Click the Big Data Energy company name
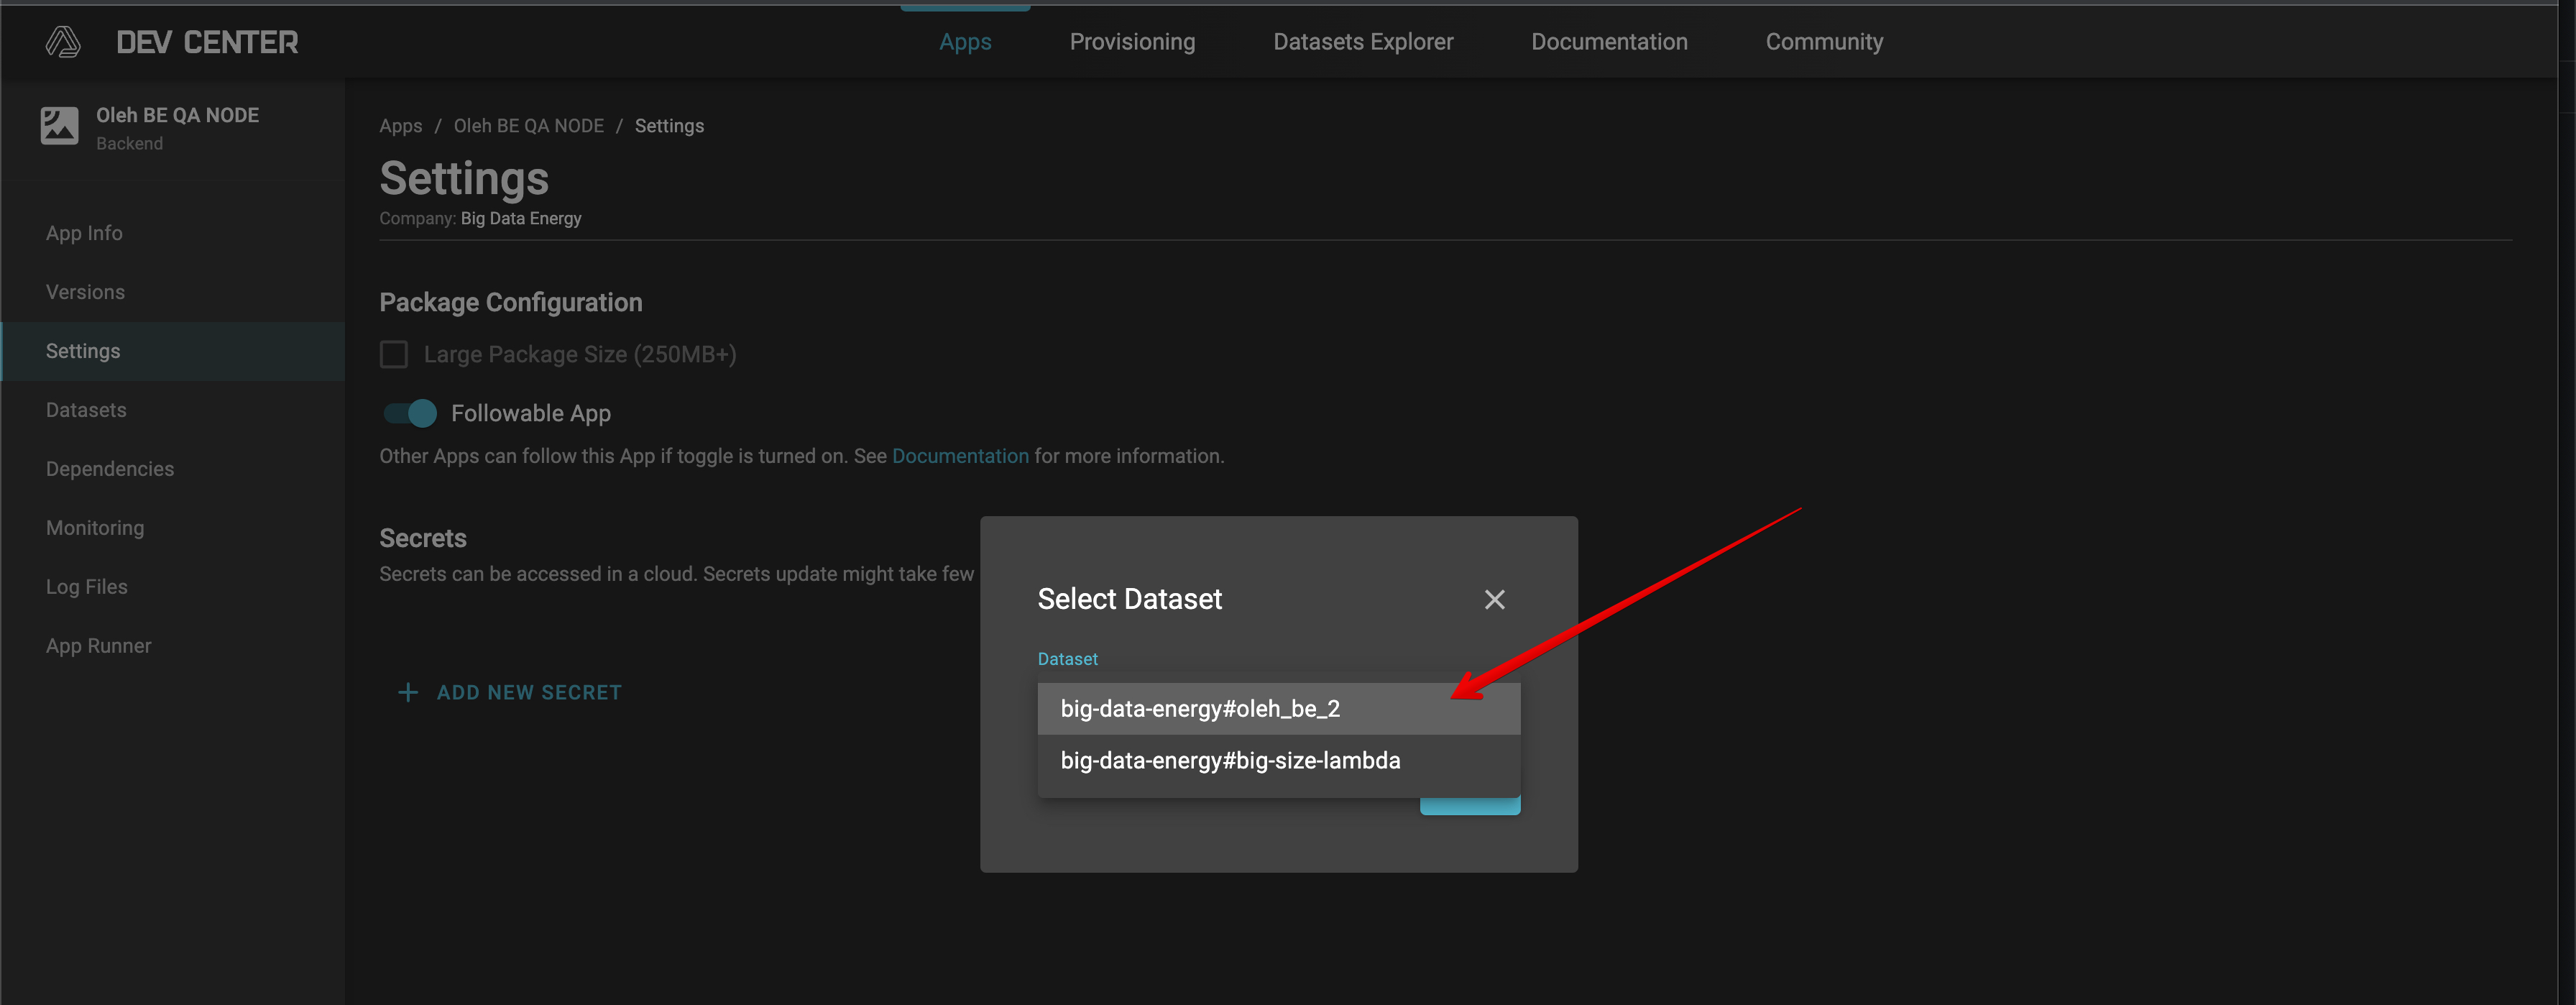This screenshot has width=2576, height=1005. pos(521,218)
